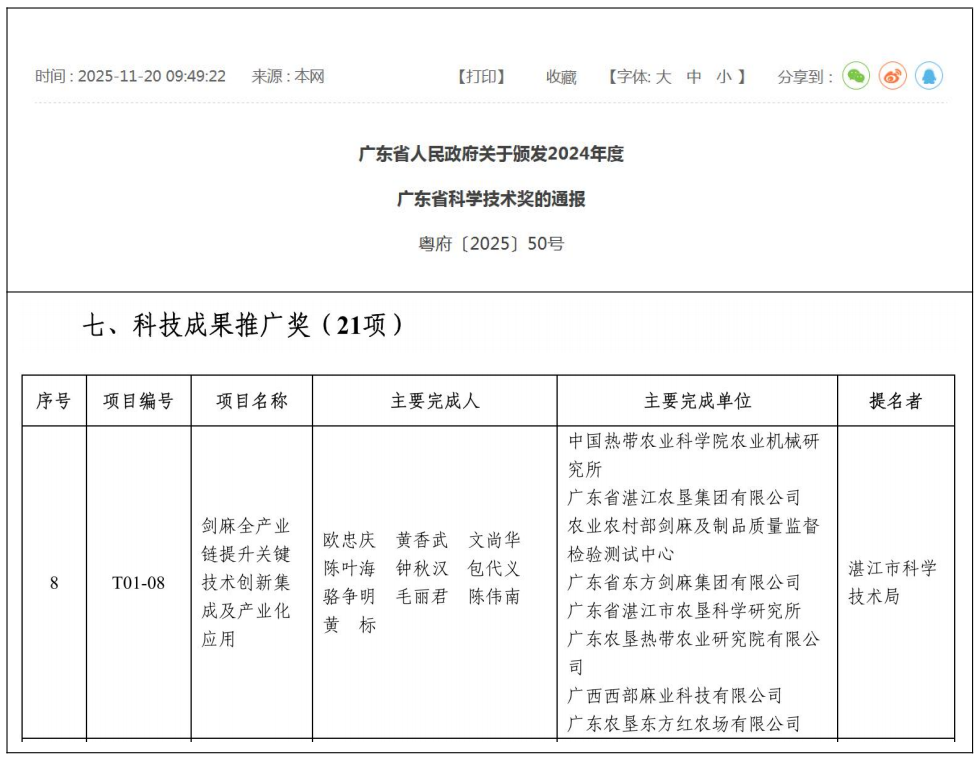Click the 来源: 本网 source text
Screen dimensions: 980x759
(x=288, y=77)
